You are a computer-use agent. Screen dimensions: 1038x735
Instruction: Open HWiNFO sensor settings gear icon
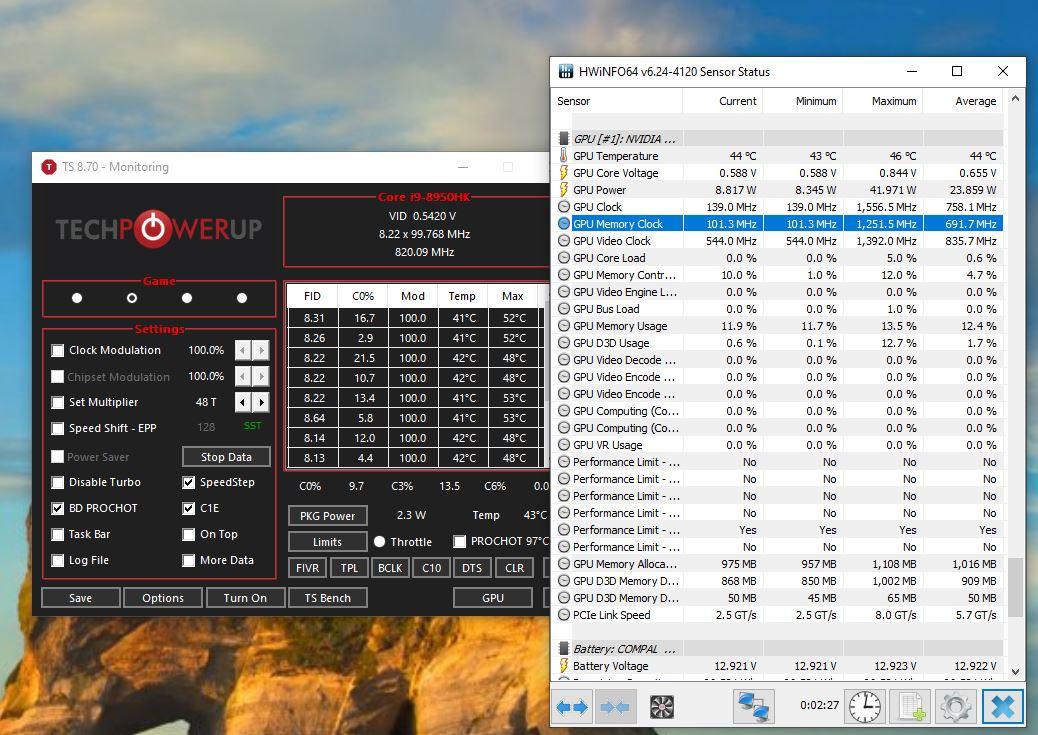(956, 707)
